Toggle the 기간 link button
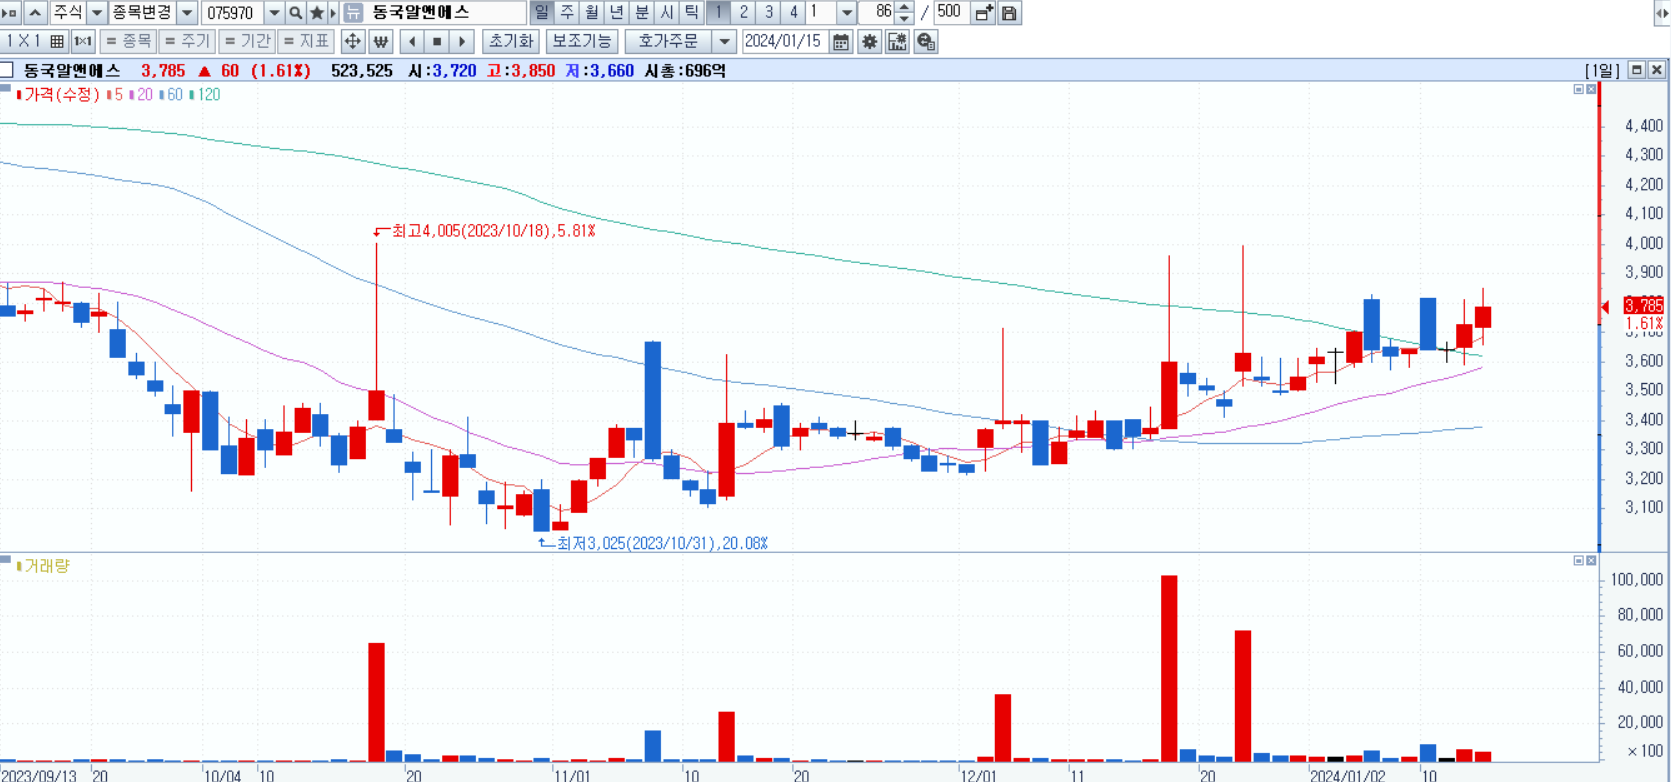Viewport: 1671px width, 782px height. 247,42
